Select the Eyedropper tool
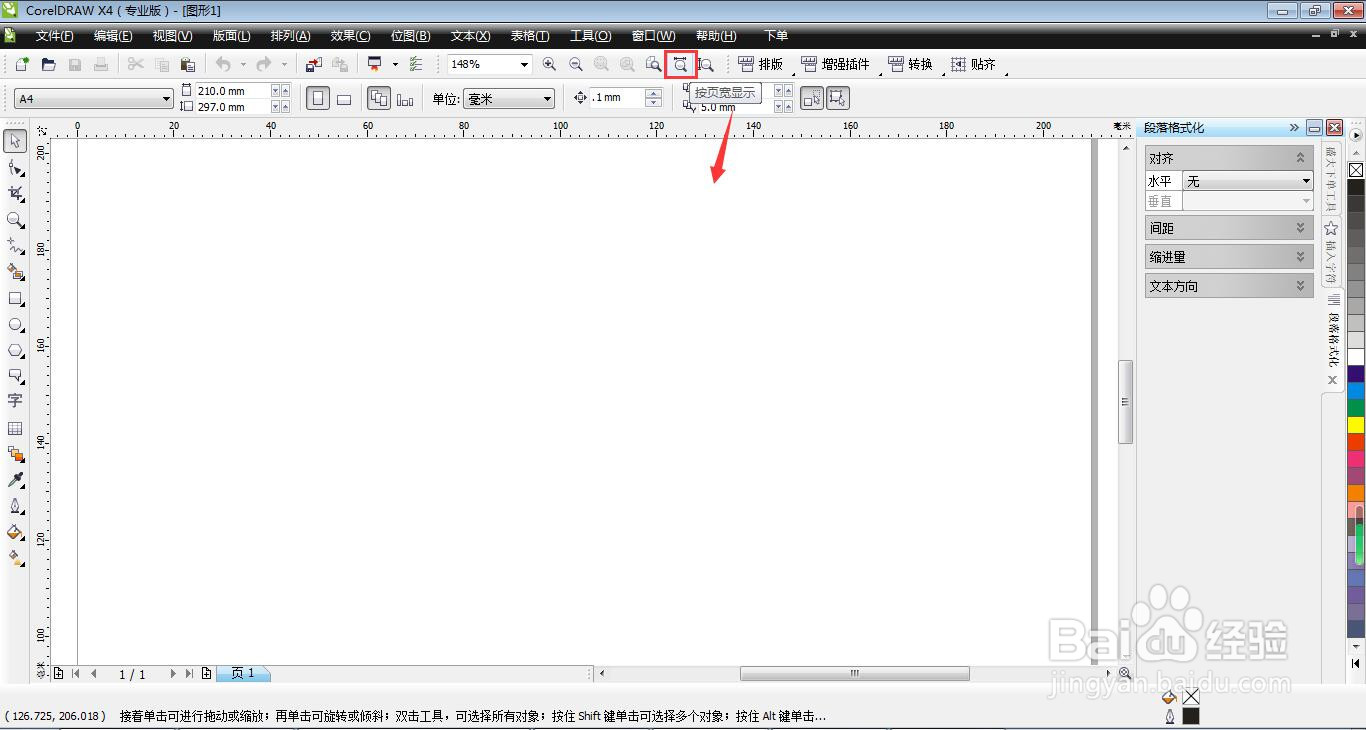Viewport: 1366px width, 730px height. 15,480
